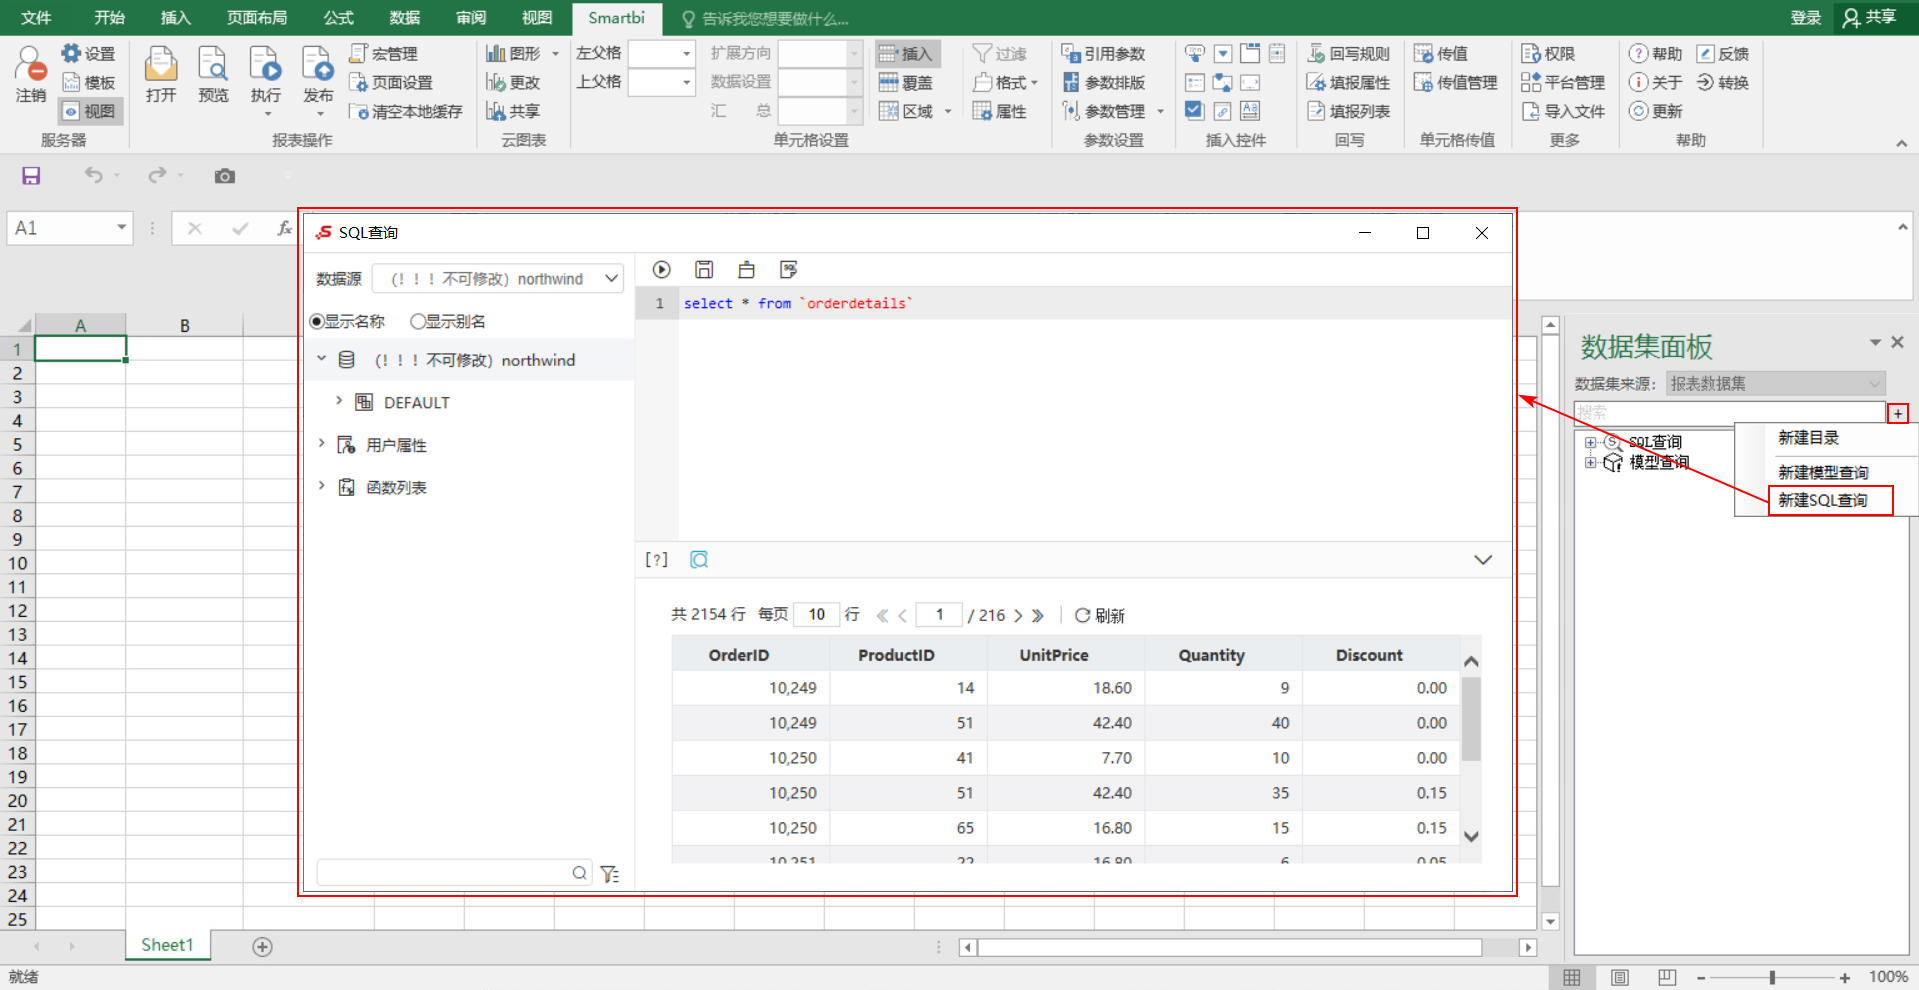The width and height of the screenshot is (1919, 990).
Task: Click zoom in plus on status bar
Action: click(x=1845, y=977)
